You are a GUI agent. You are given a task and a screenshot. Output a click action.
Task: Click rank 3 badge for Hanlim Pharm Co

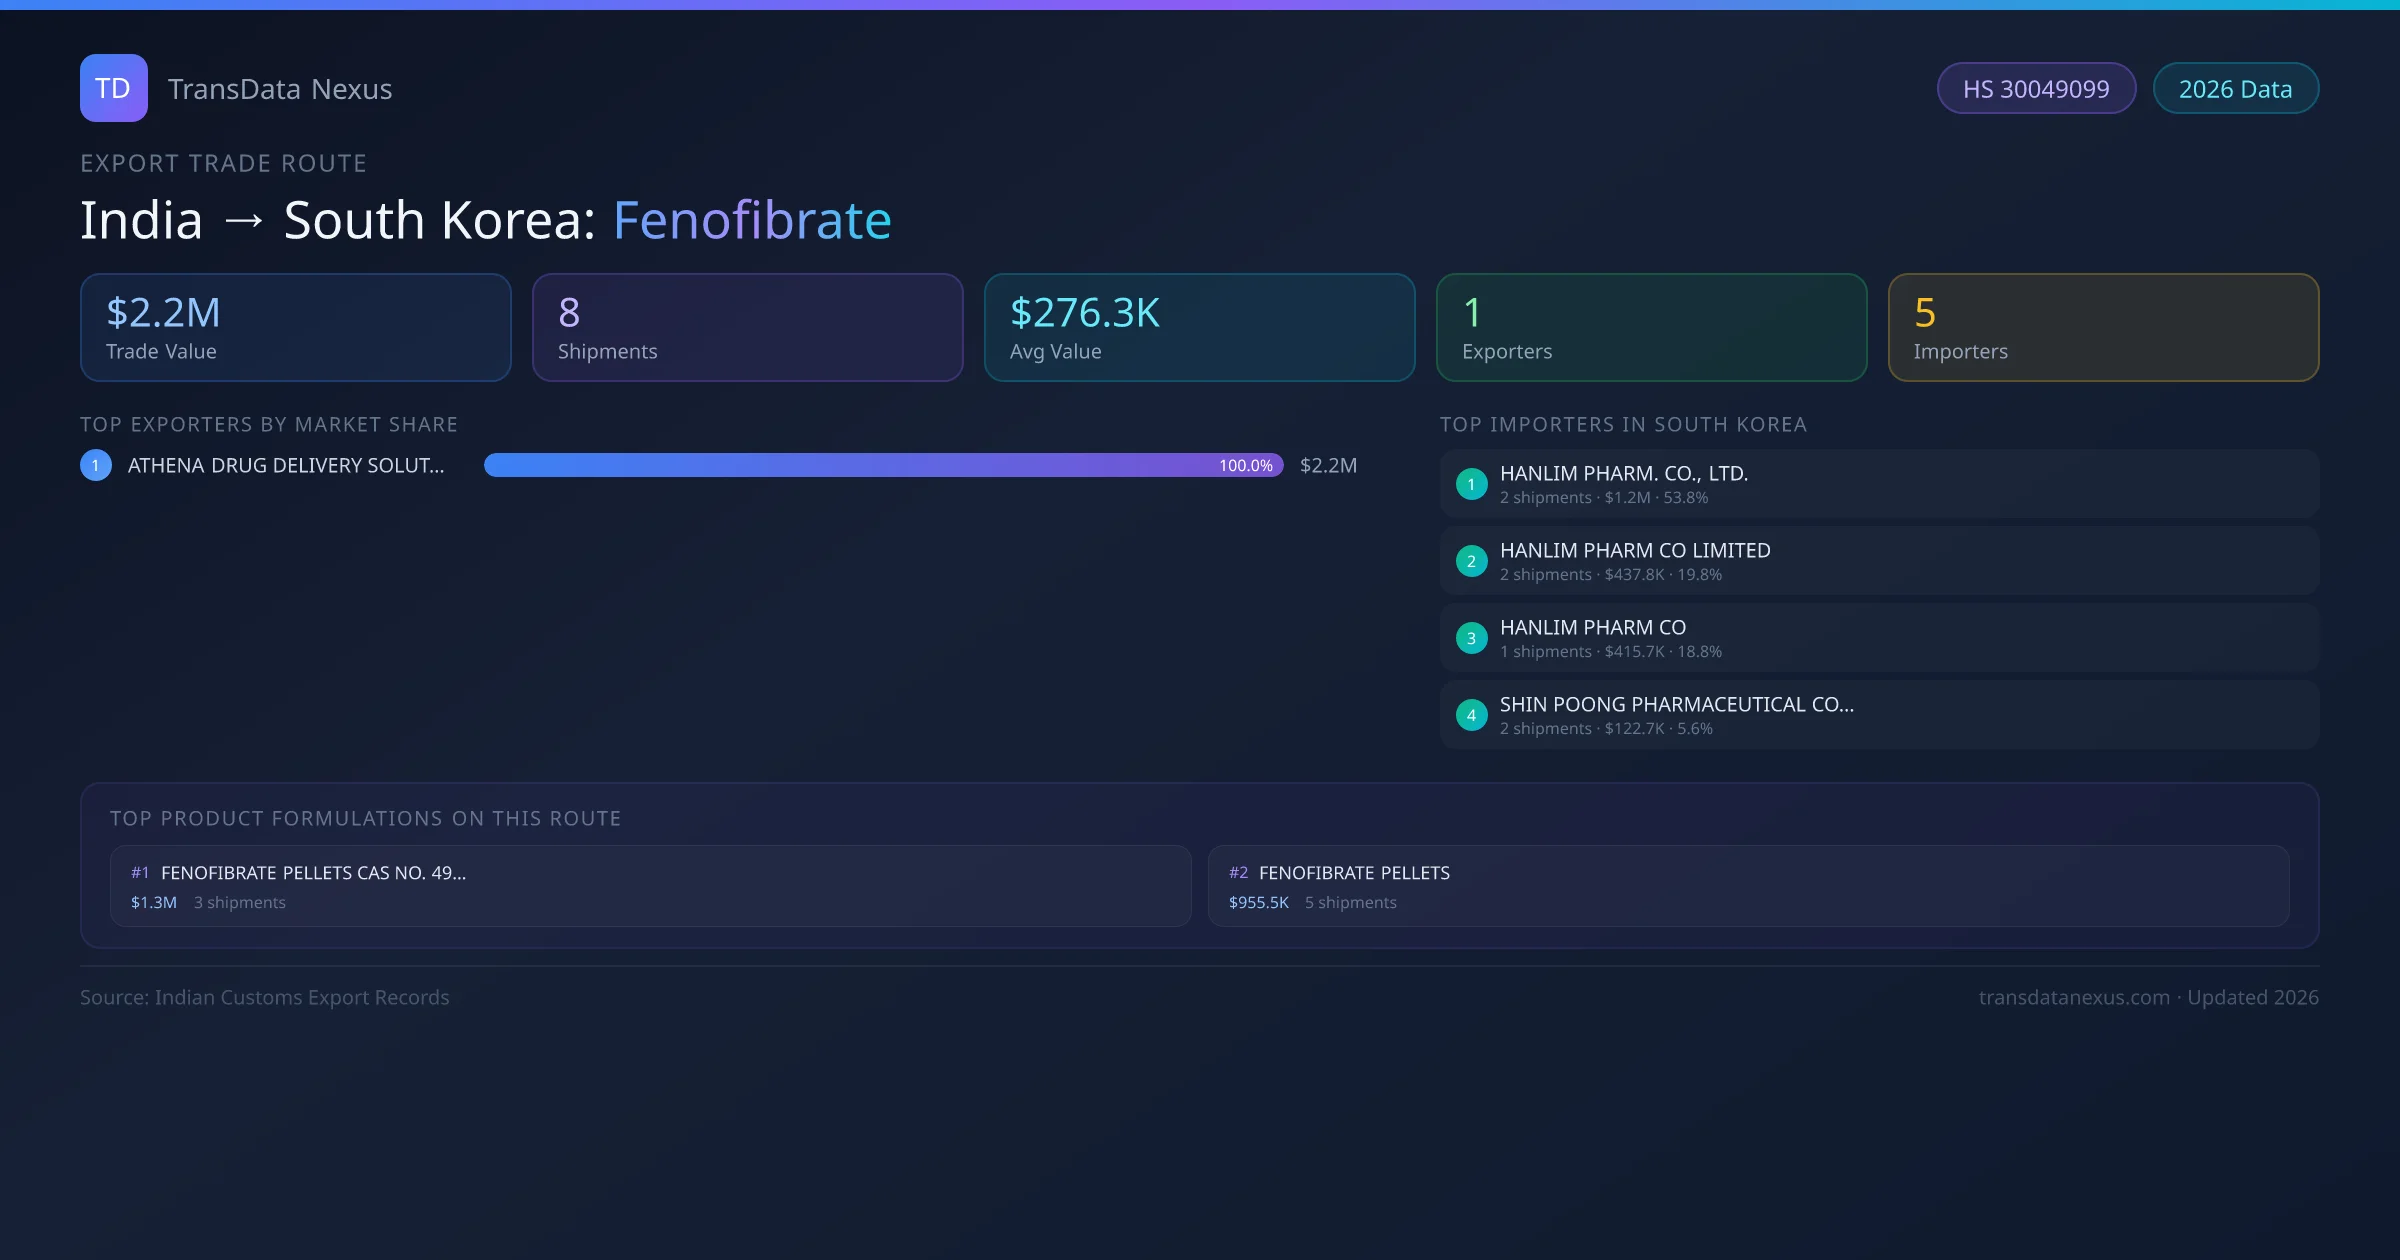click(1471, 638)
